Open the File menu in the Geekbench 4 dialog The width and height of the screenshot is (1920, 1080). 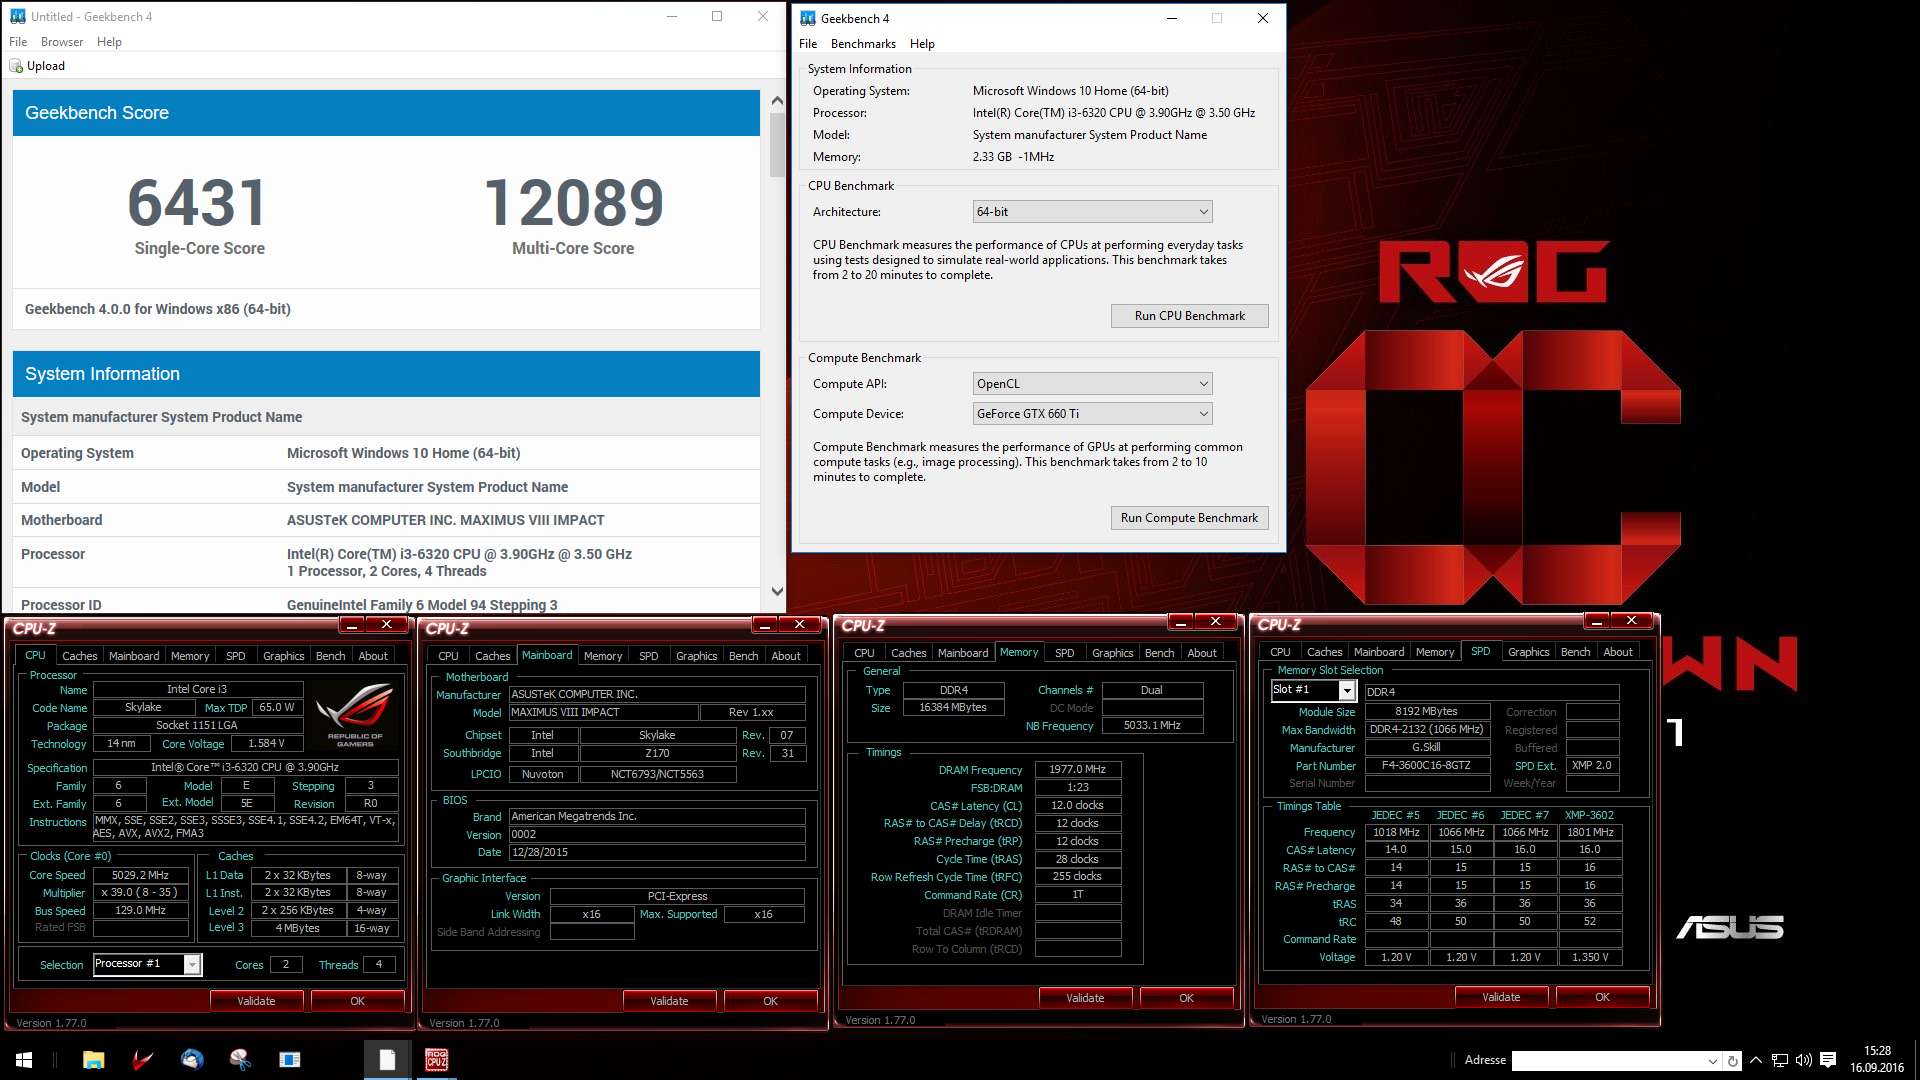pos(808,44)
